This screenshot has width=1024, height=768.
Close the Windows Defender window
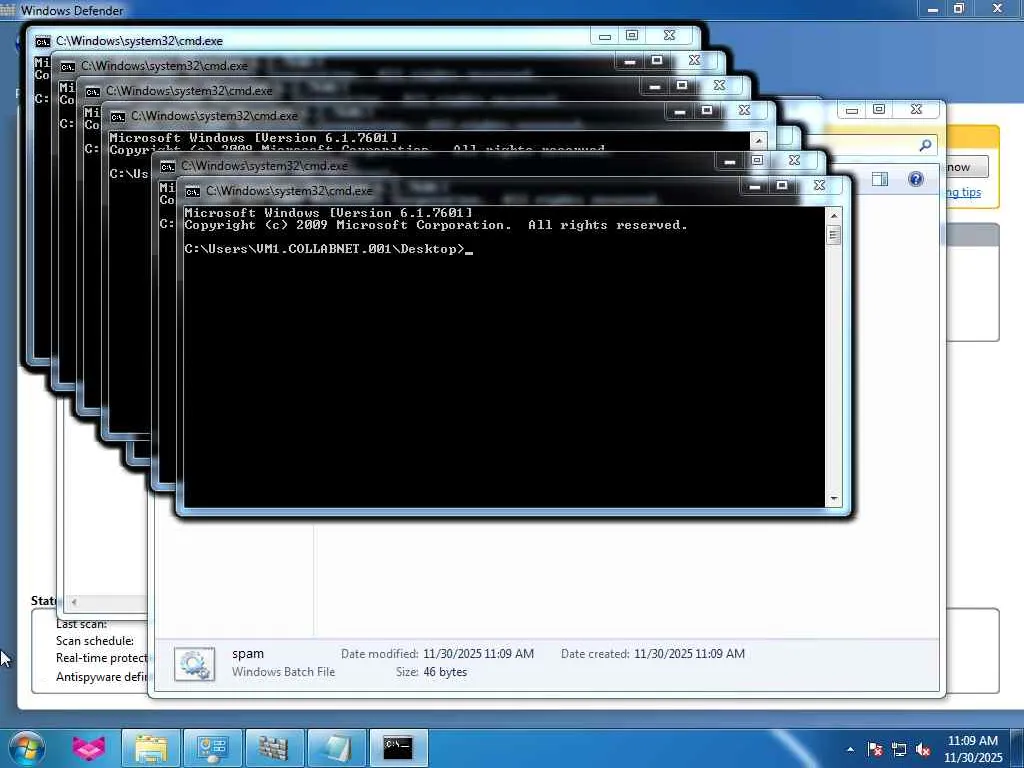pyautogui.click(x=997, y=9)
